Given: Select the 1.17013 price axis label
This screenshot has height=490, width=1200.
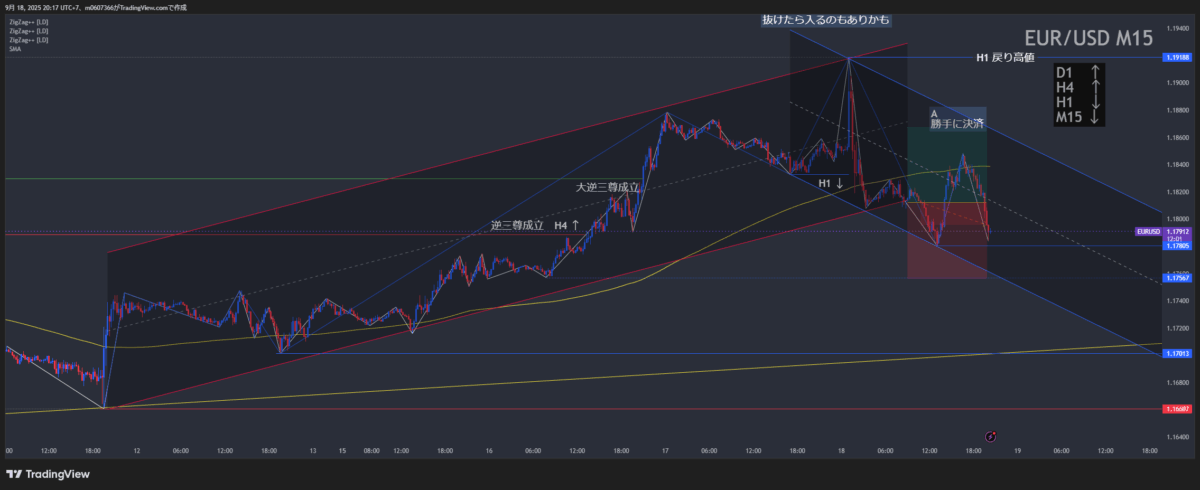Looking at the screenshot, I should tap(1177, 353).
